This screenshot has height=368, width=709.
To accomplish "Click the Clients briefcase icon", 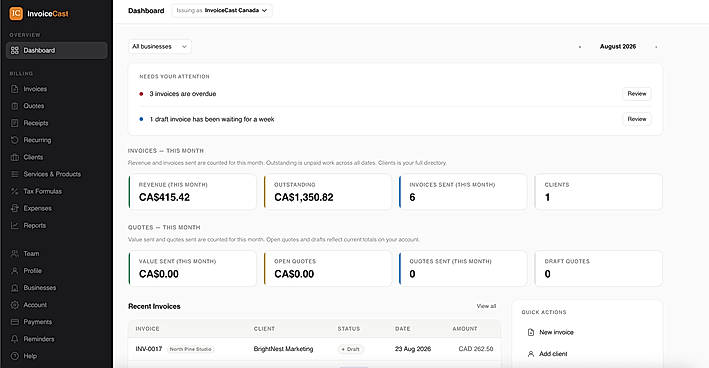I will click(x=14, y=157).
